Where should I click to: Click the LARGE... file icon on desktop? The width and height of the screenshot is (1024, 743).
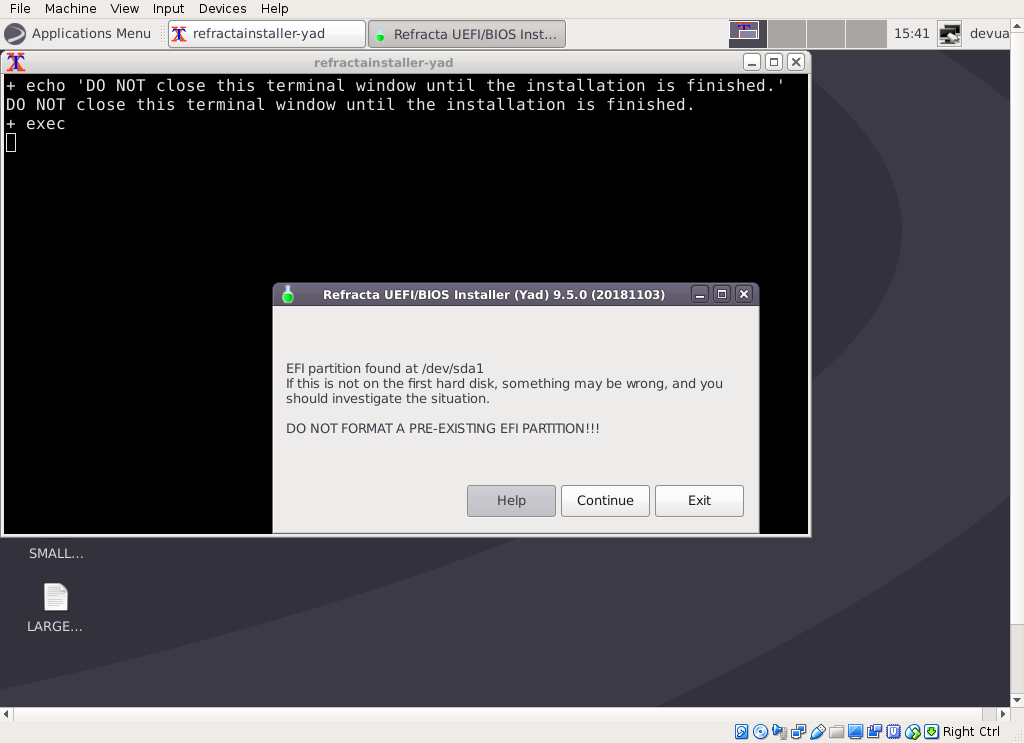pos(56,597)
